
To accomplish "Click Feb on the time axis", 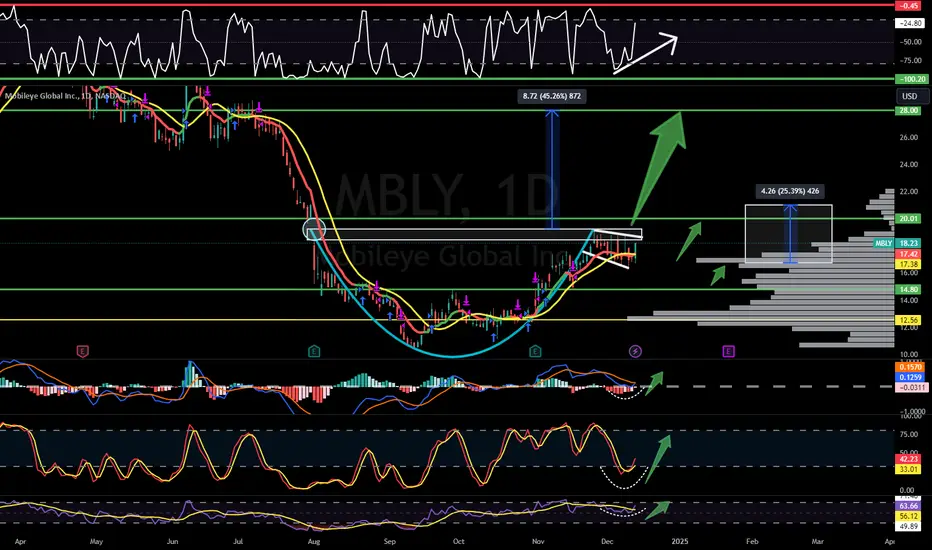I will (752, 542).
